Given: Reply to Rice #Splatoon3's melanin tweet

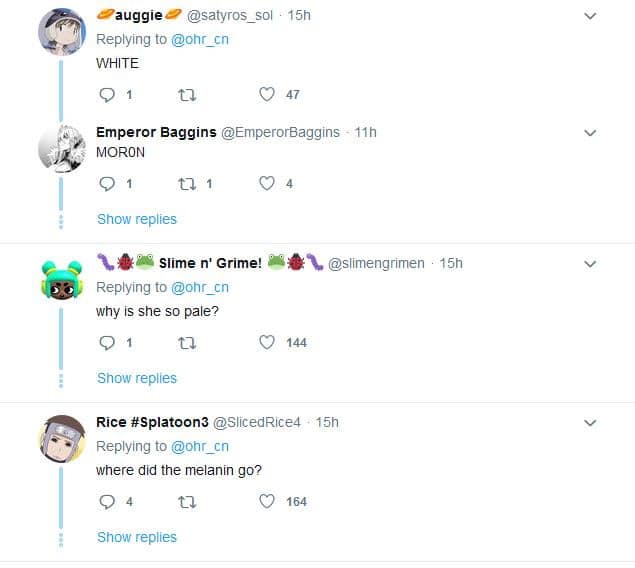Looking at the screenshot, I should click(108, 502).
